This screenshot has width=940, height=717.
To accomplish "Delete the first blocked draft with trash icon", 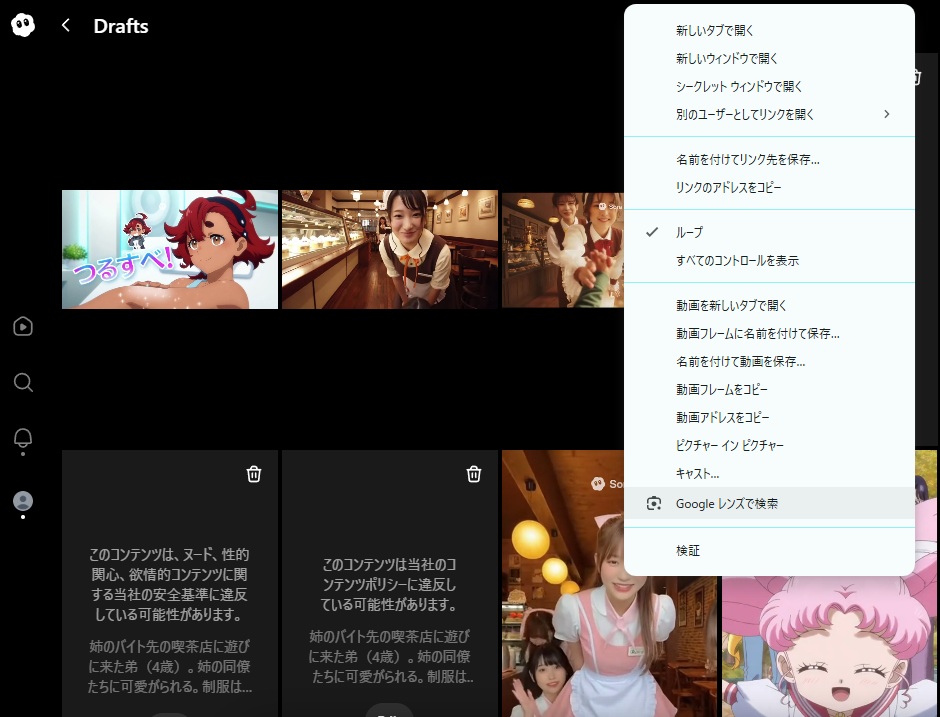I will point(254,474).
